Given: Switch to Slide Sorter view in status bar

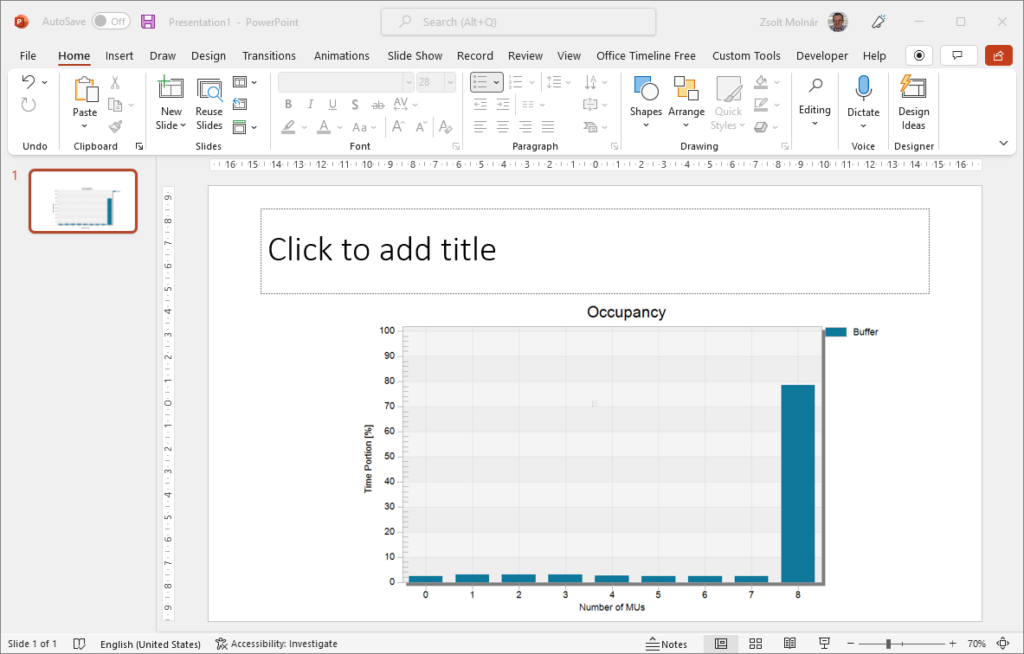Looking at the screenshot, I should pyautogui.click(x=756, y=643).
